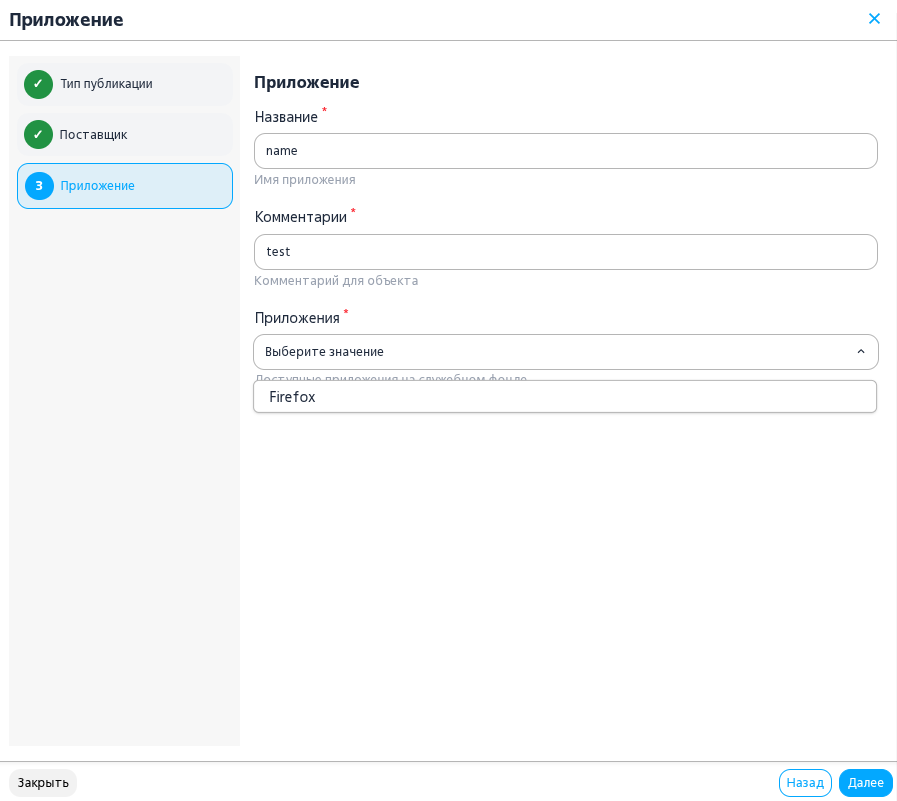Image resolution: width=897 pixels, height=801 pixels.
Task: Choose Firefox from the dropdown list
Action: tap(565, 396)
